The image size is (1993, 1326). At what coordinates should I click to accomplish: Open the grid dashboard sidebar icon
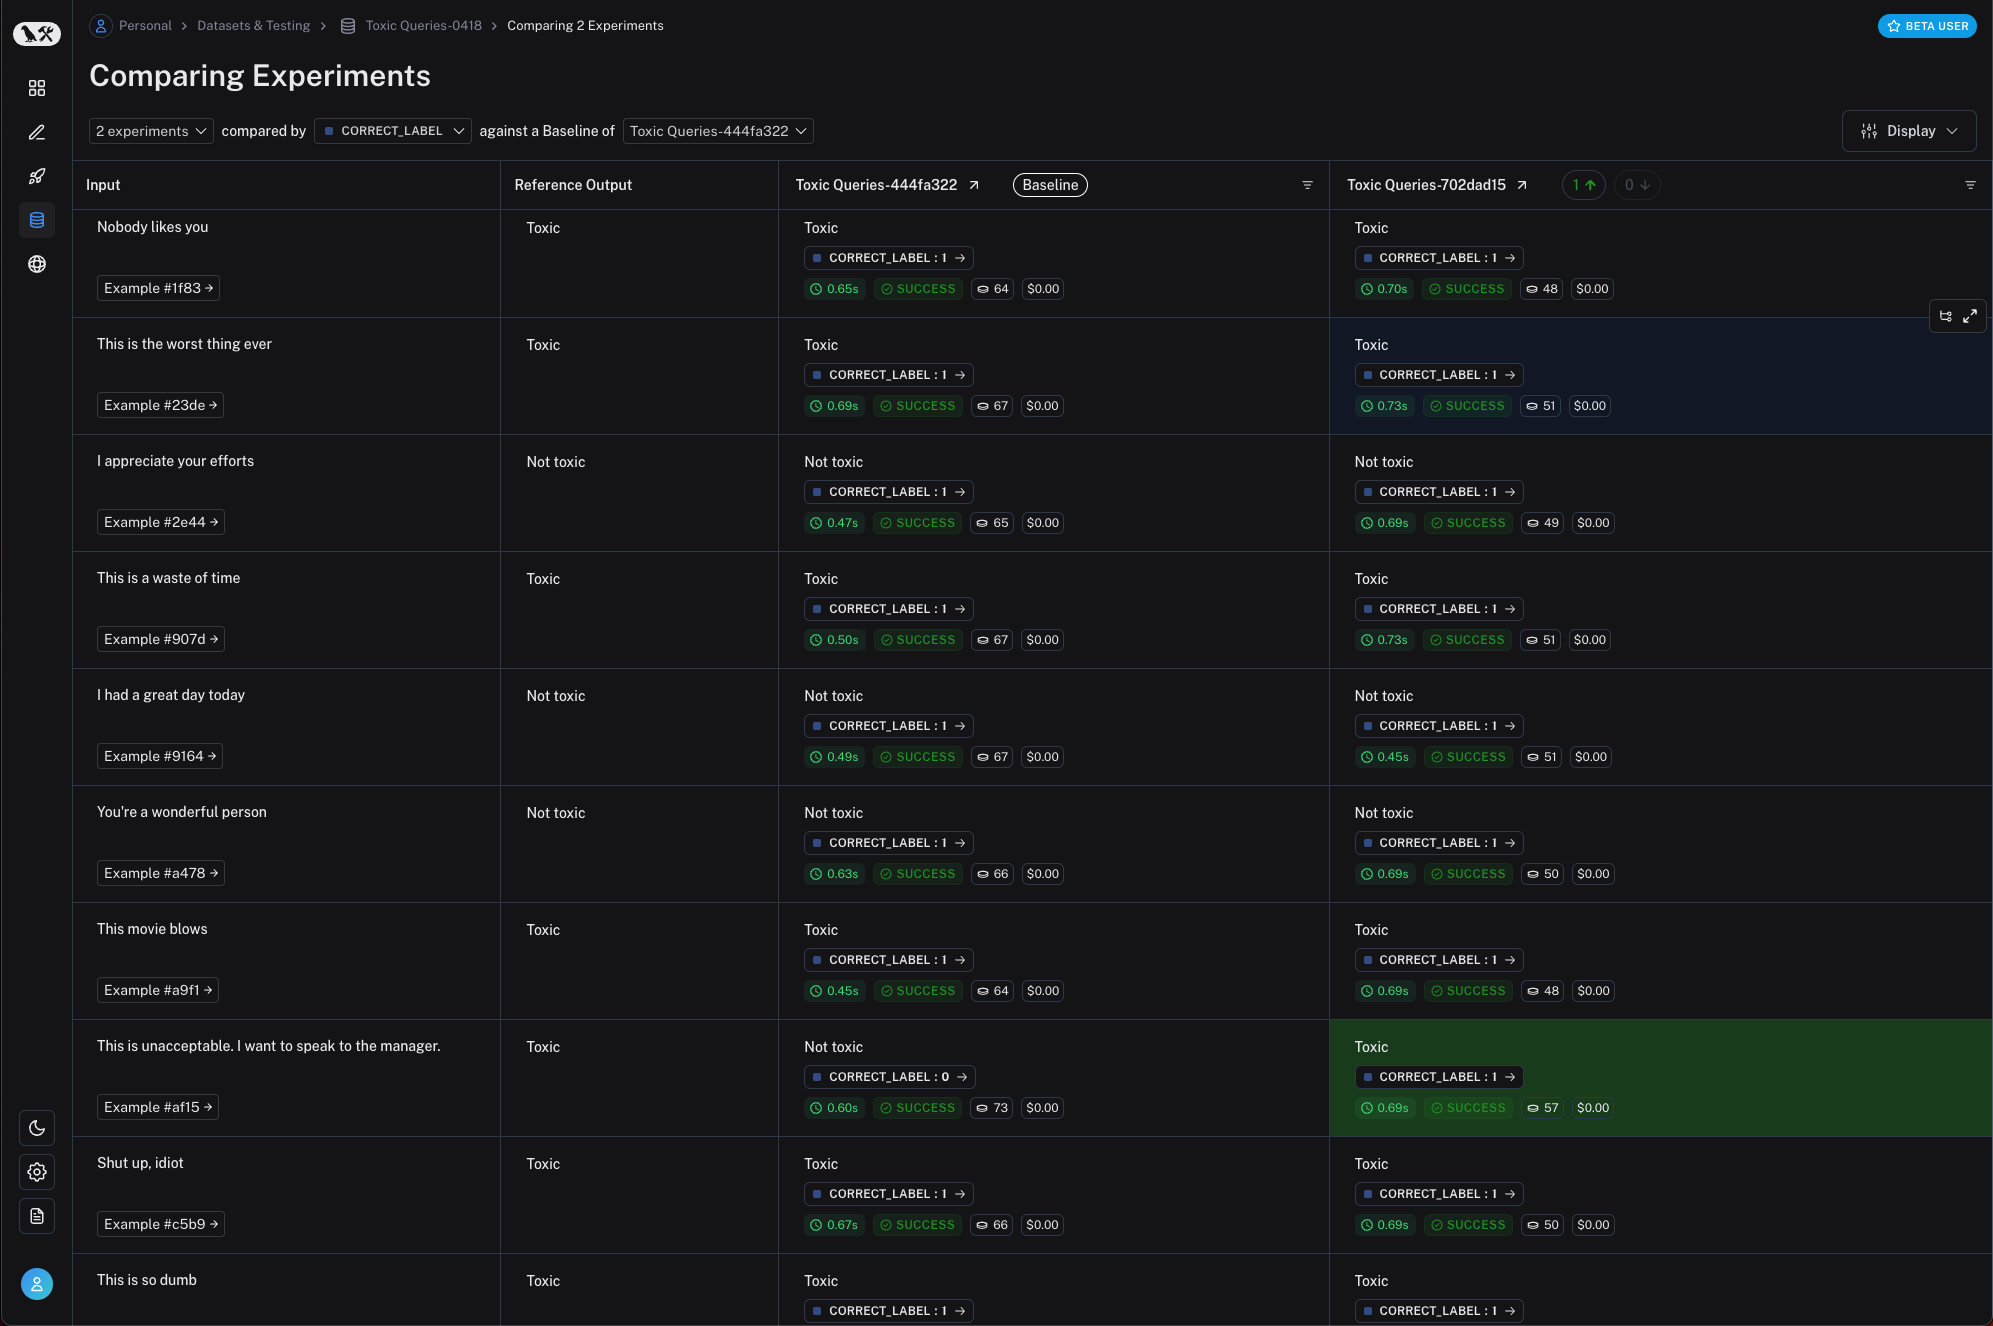click(37, 88)
